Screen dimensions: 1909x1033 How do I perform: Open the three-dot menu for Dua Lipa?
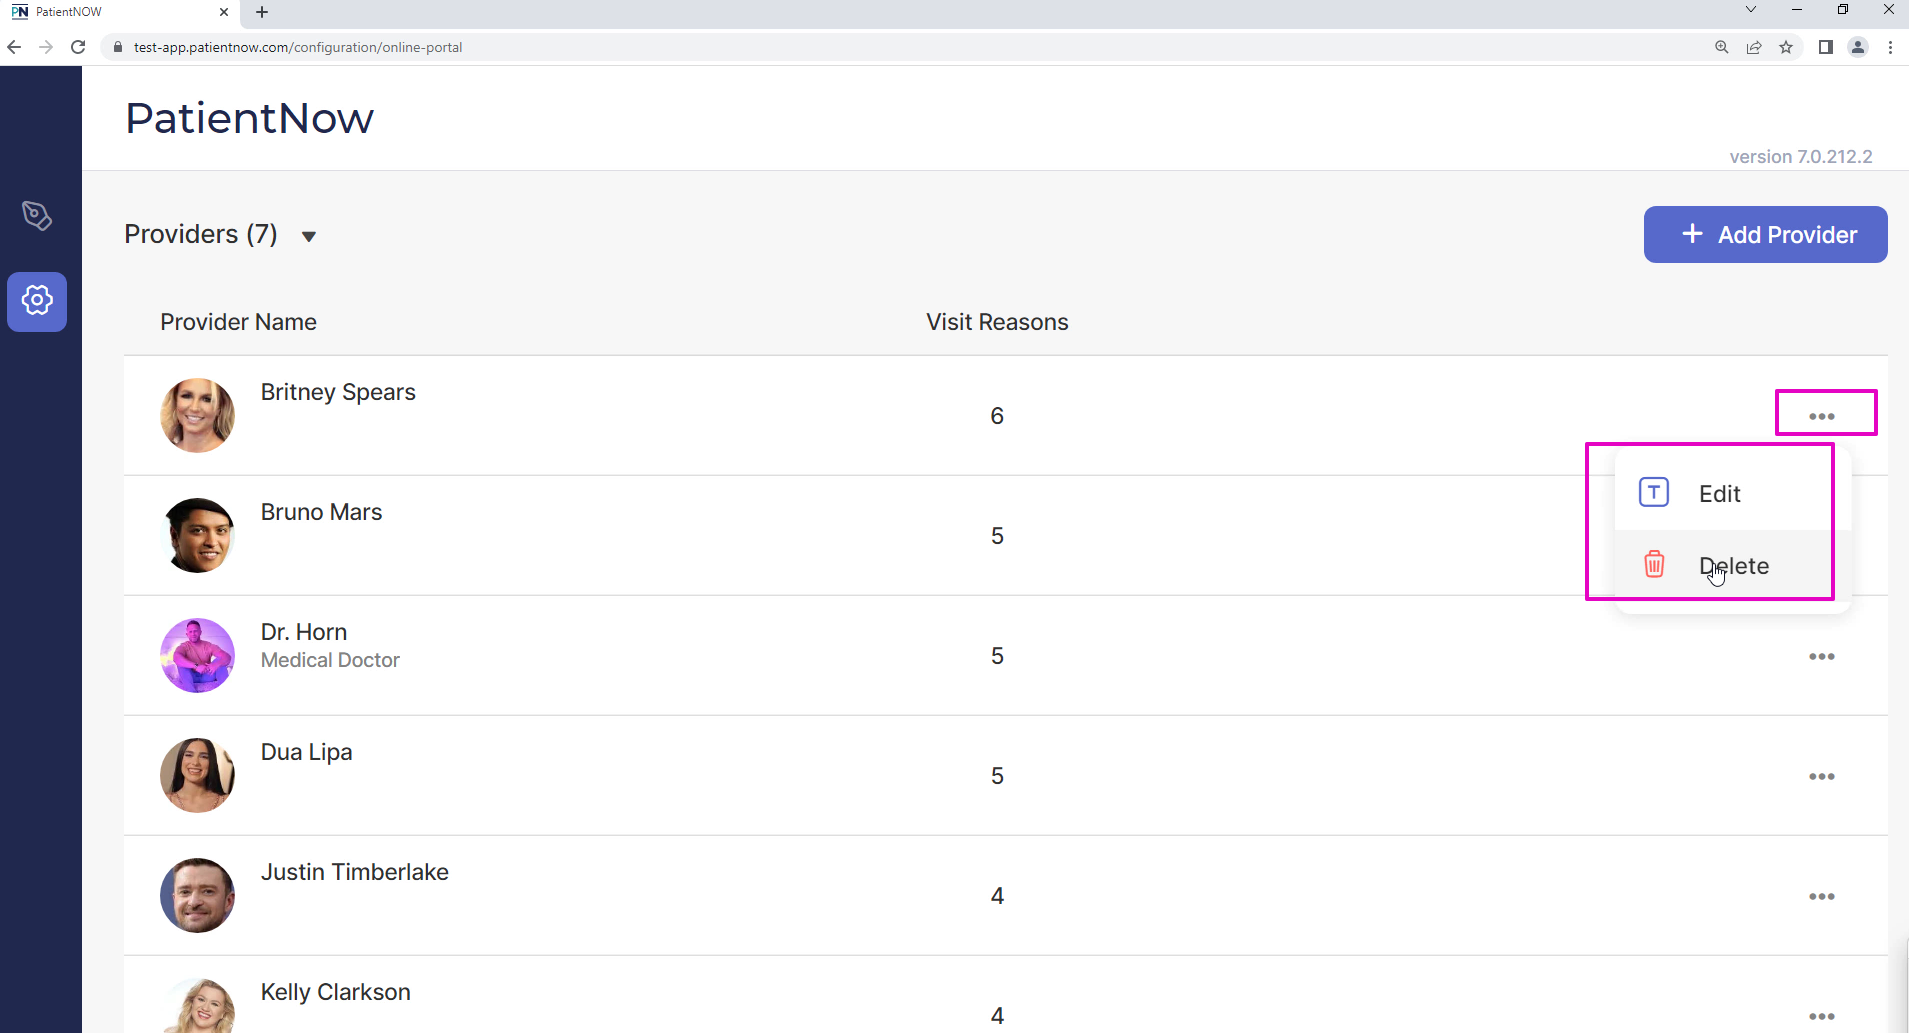[1821, 776]
